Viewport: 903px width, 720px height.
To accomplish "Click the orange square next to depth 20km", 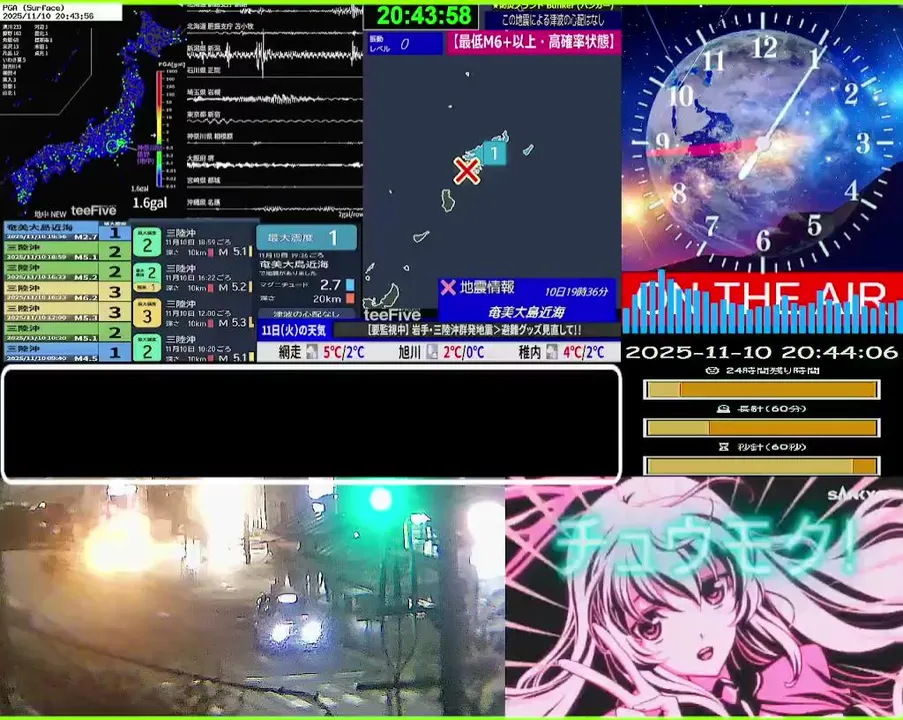I will point(350,298).
